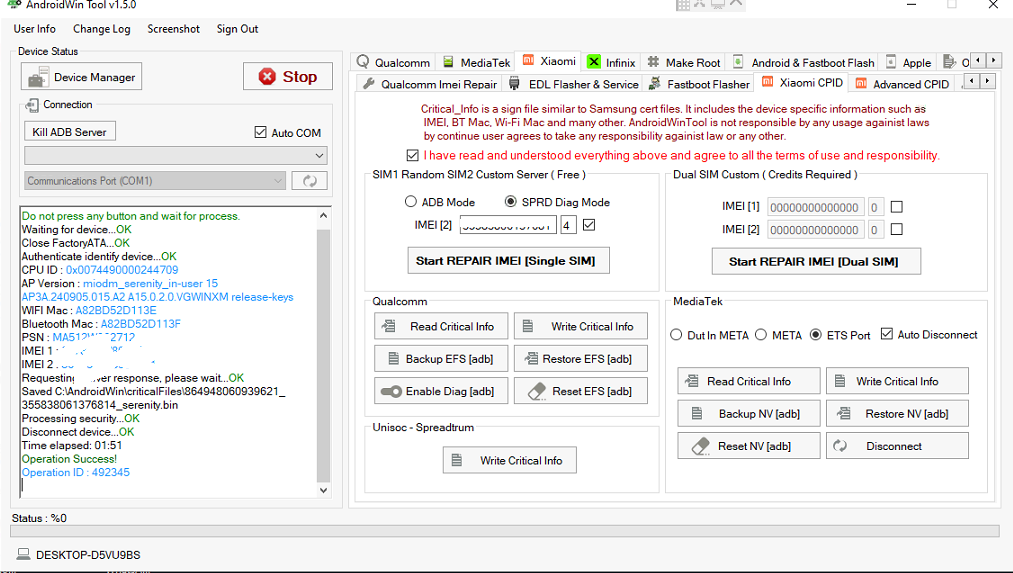Switch to the MediaTek tab
Viewport: 1013px width, 573px height.
477,62
